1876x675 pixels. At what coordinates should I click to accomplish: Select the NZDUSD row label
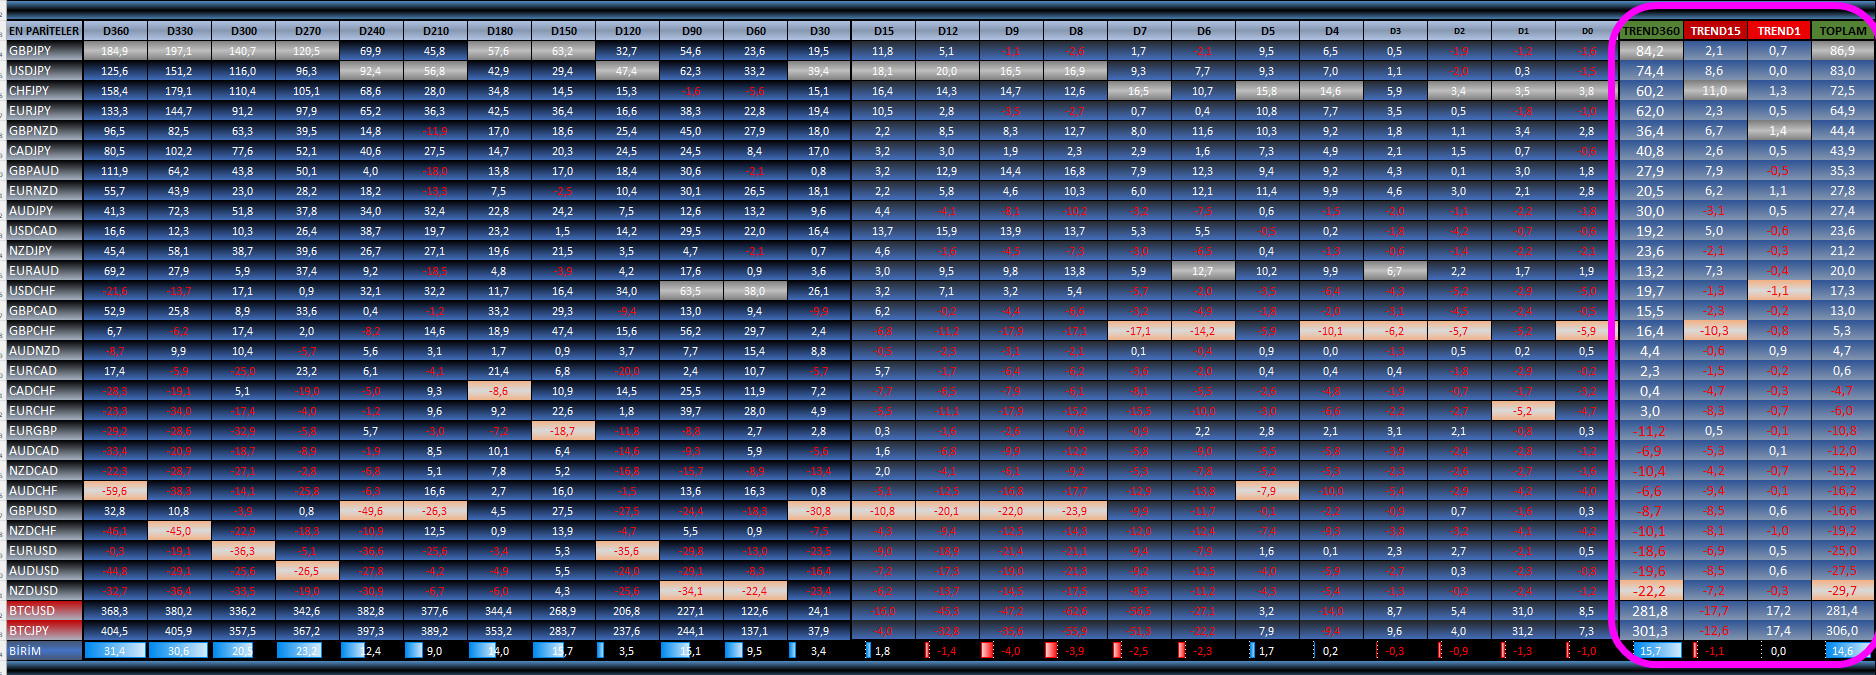click(x=43, y=591)
